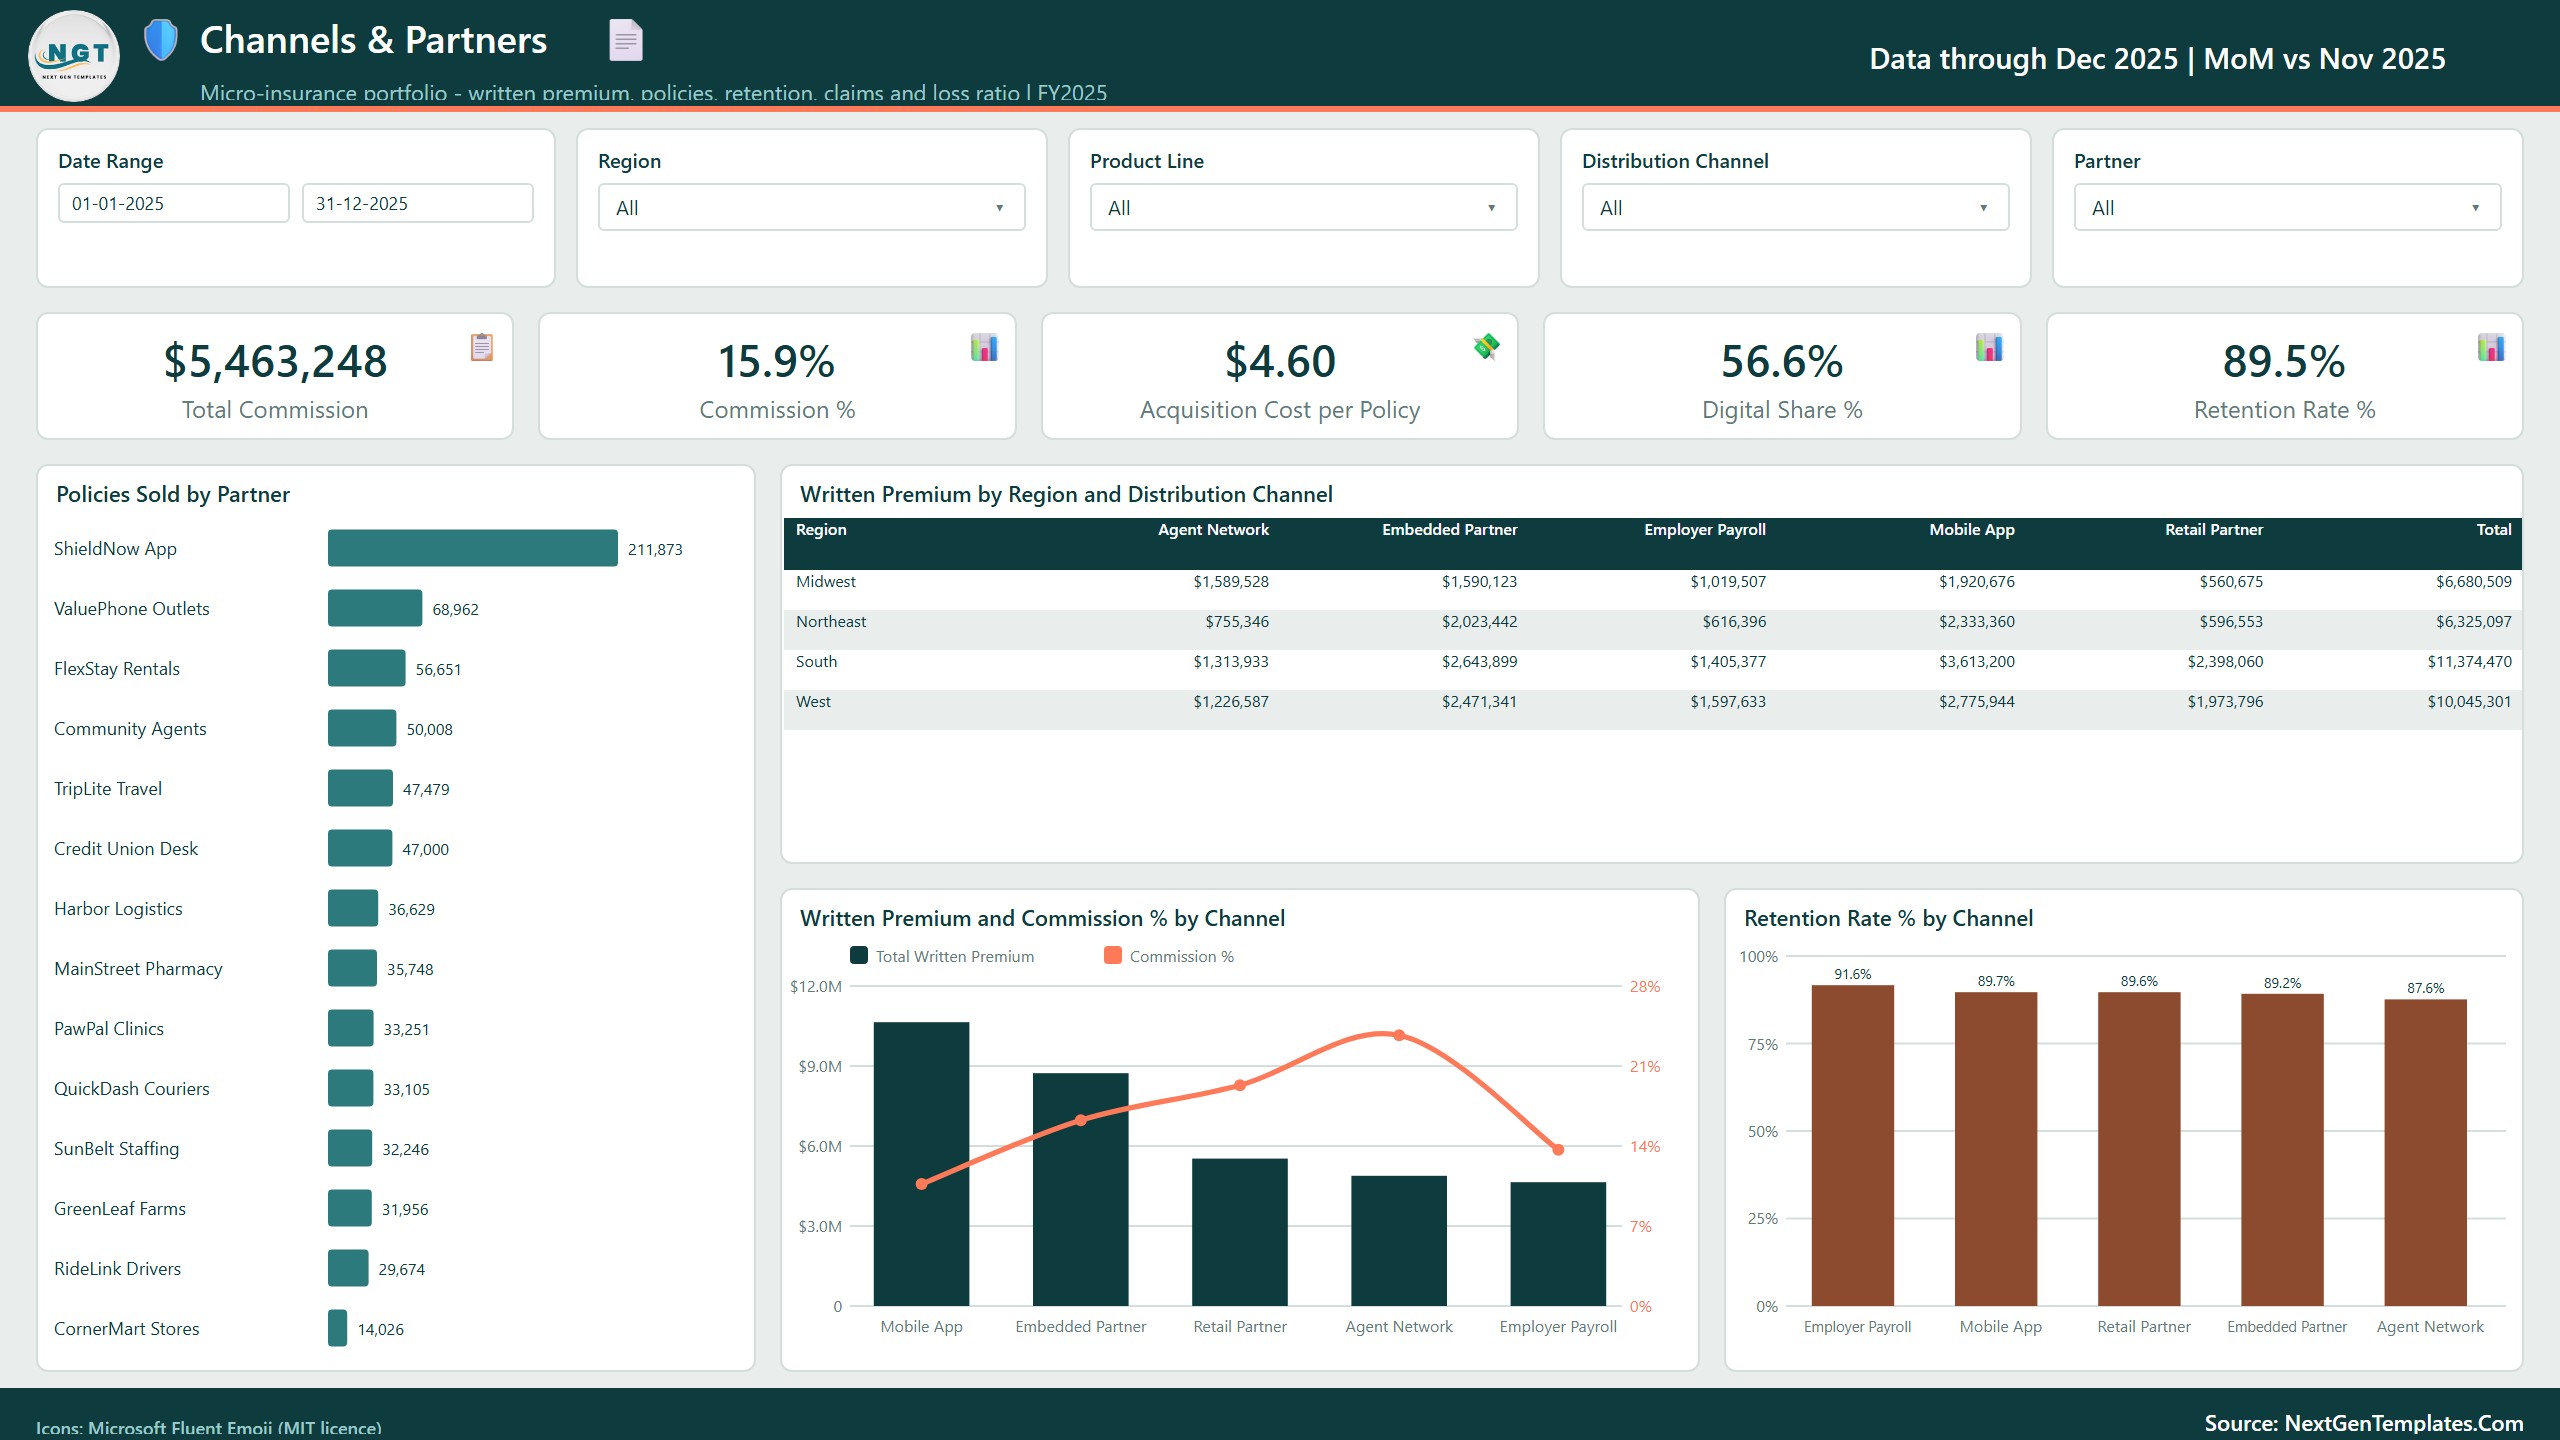2560x1440 pixels.
Task: Click the Agent Network commission line point
Action: pos(1399,1035)
